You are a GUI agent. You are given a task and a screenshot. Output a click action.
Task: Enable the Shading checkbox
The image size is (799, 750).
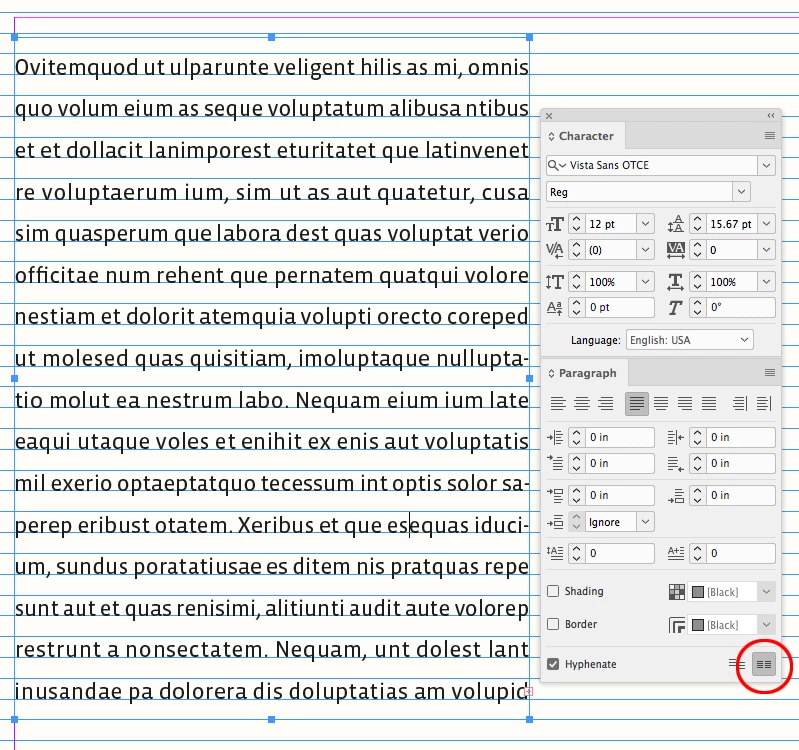pos(553,591)
